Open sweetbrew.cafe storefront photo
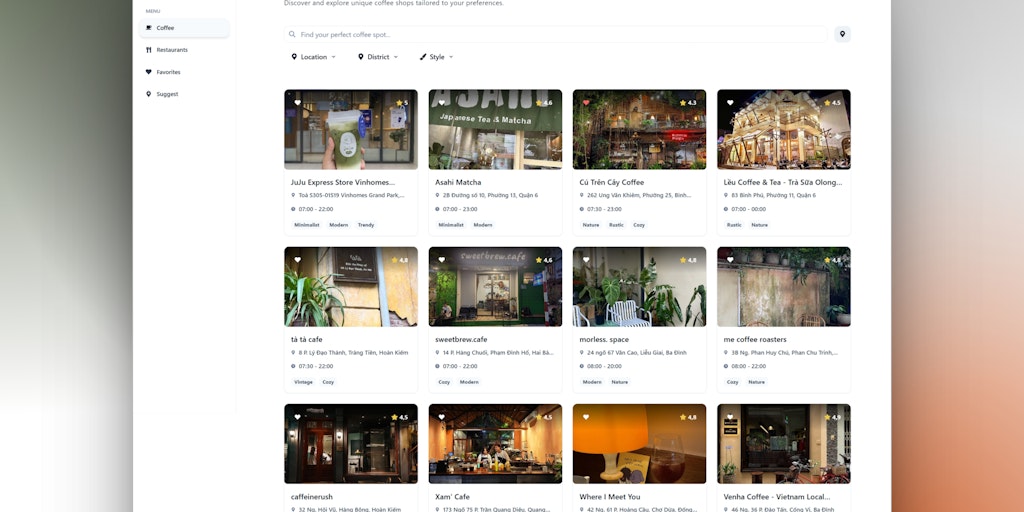This screenshot has width=1024, height=512. 495,287
